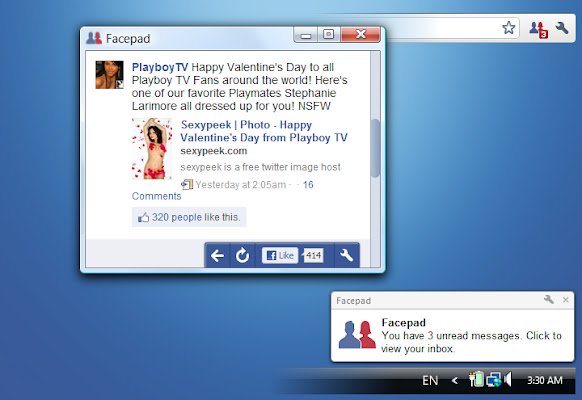Show hidden tray icons arrow
Viewport: 582px width, 400px height.
454,380
